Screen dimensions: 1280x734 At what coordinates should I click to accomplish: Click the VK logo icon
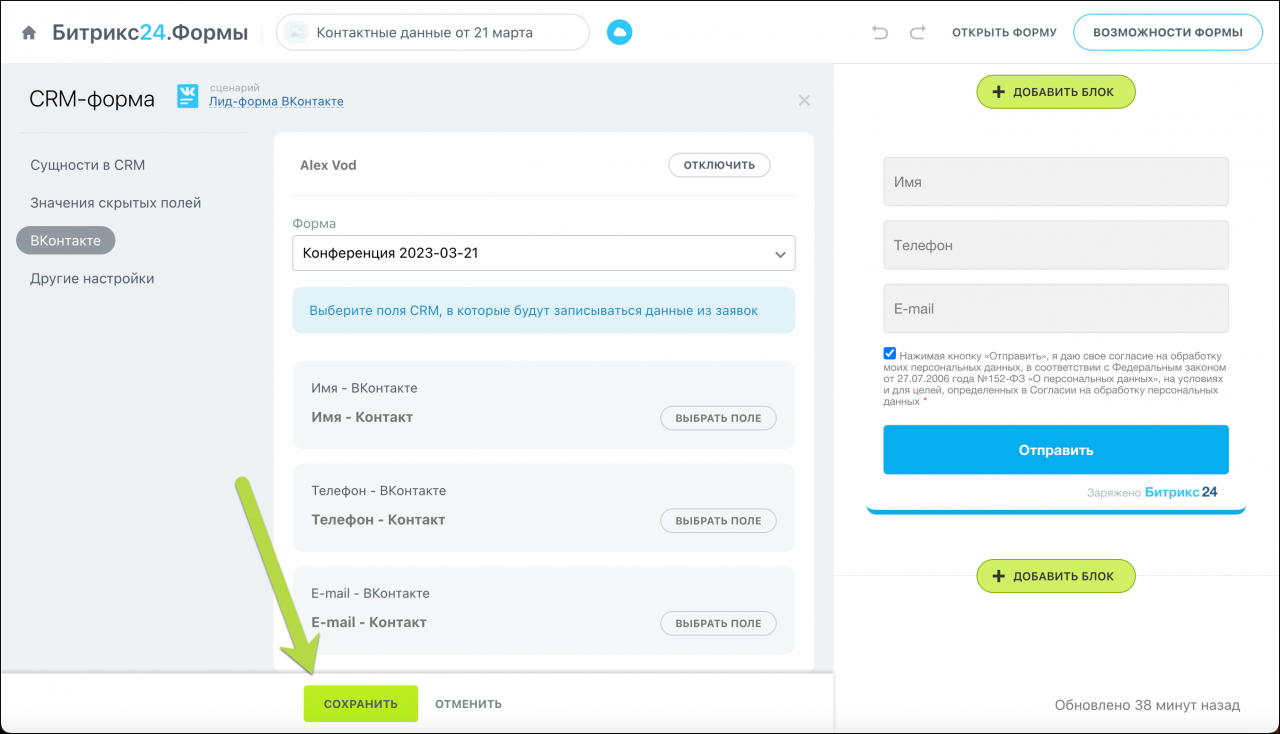[x=188, y=96]
